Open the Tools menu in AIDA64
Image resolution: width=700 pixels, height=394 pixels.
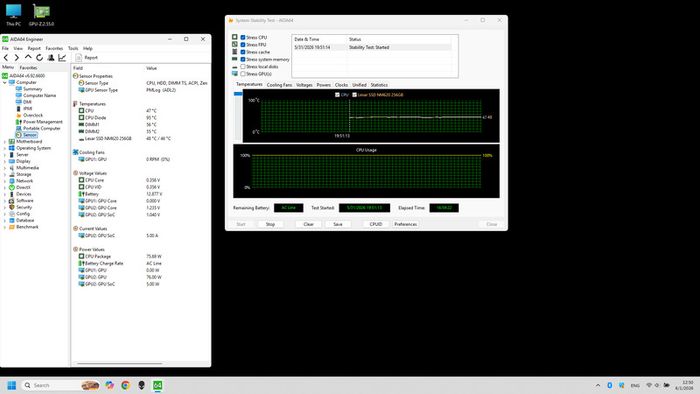tap(73, 48)
